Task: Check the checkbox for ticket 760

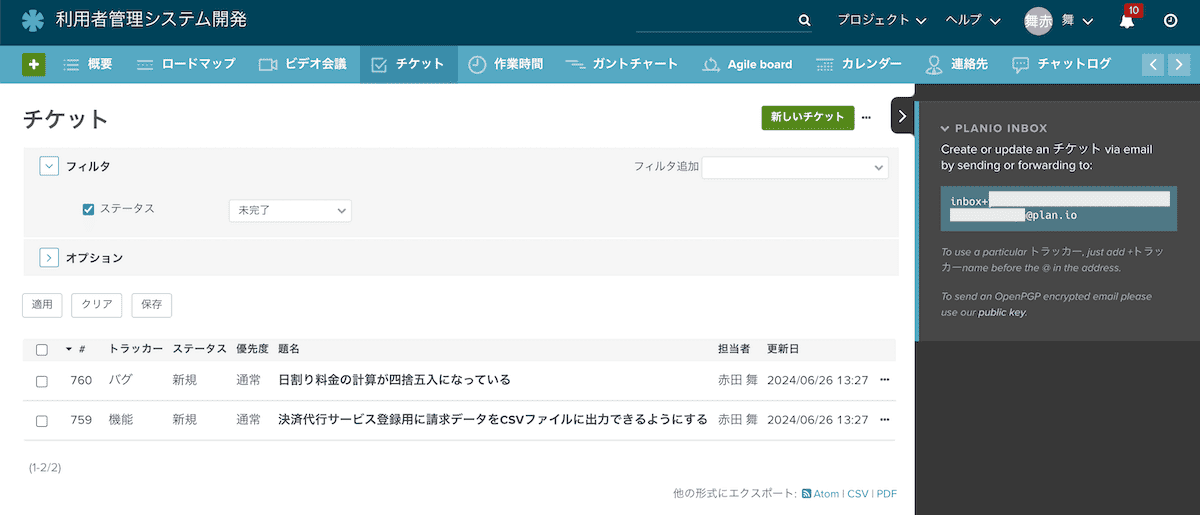Action: click(x=42, y=381)
